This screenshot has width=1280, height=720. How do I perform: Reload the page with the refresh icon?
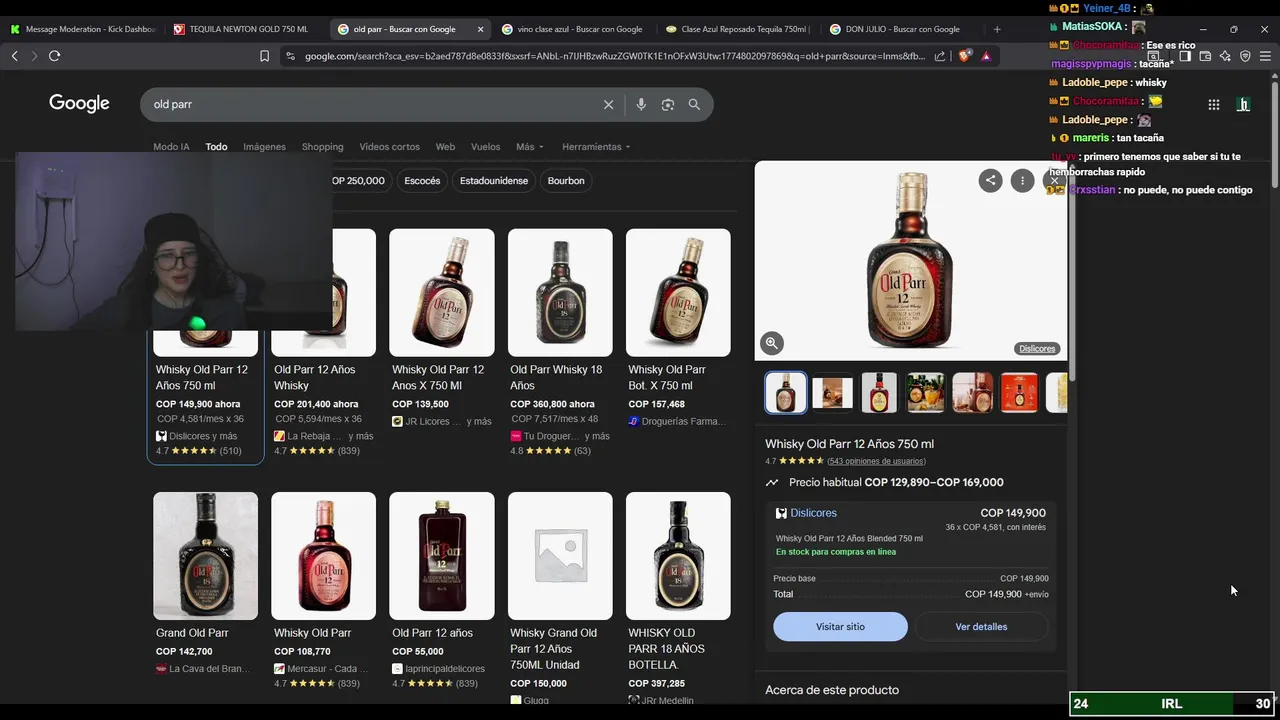click(54, 56)
